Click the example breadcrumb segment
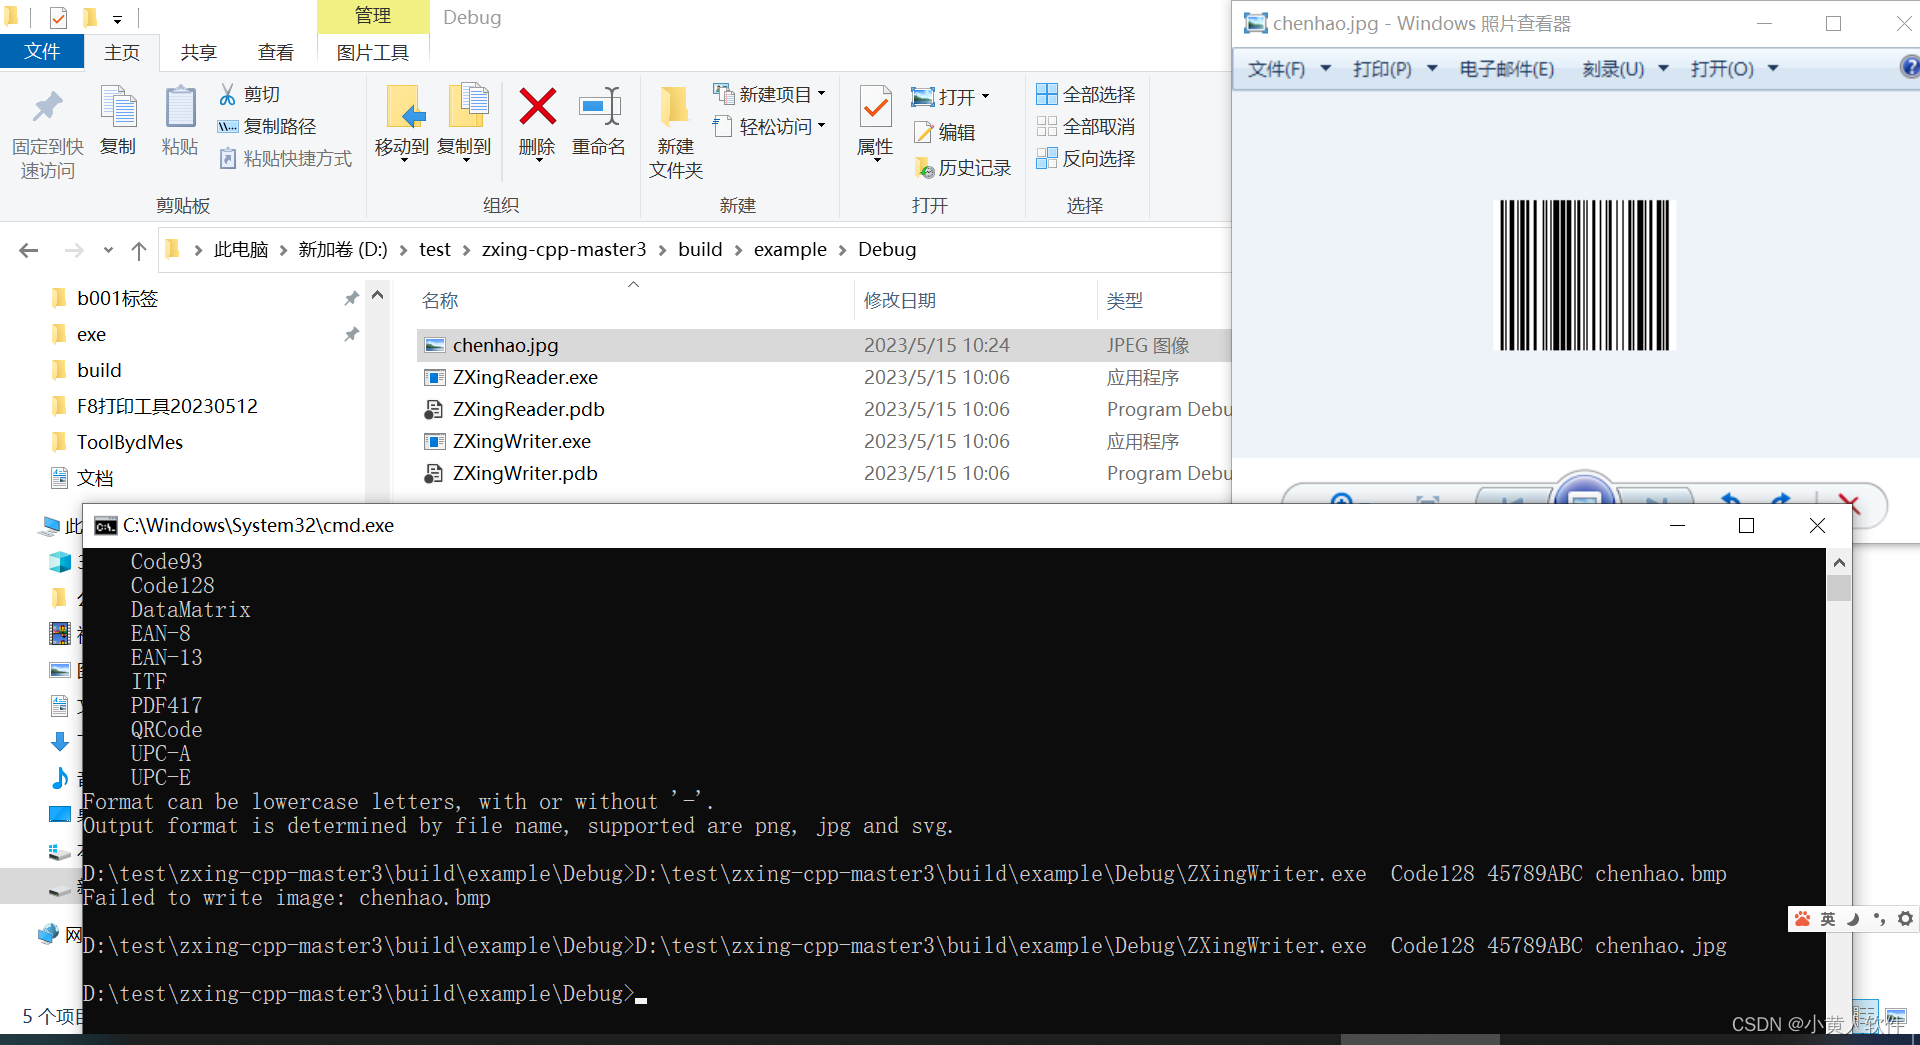Image resolution: width=1920 pixels, height=1045 pixels. point(790,250)
